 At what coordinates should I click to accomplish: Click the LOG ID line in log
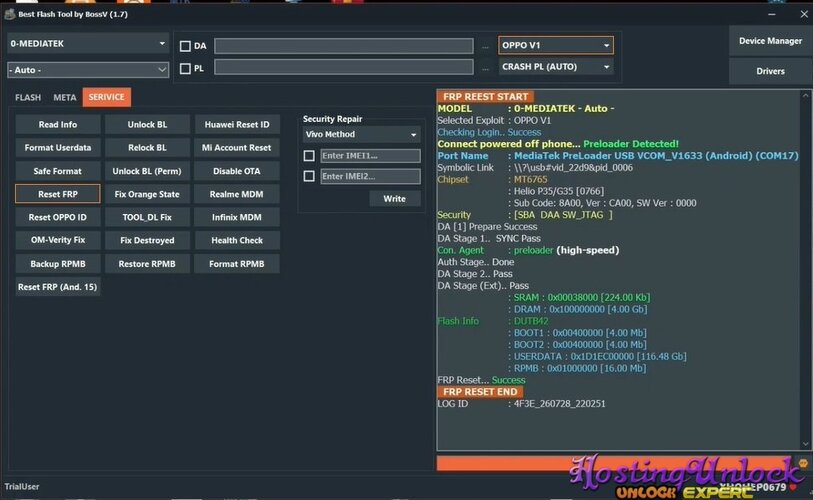pyautogui.click(x=522, y=404)
